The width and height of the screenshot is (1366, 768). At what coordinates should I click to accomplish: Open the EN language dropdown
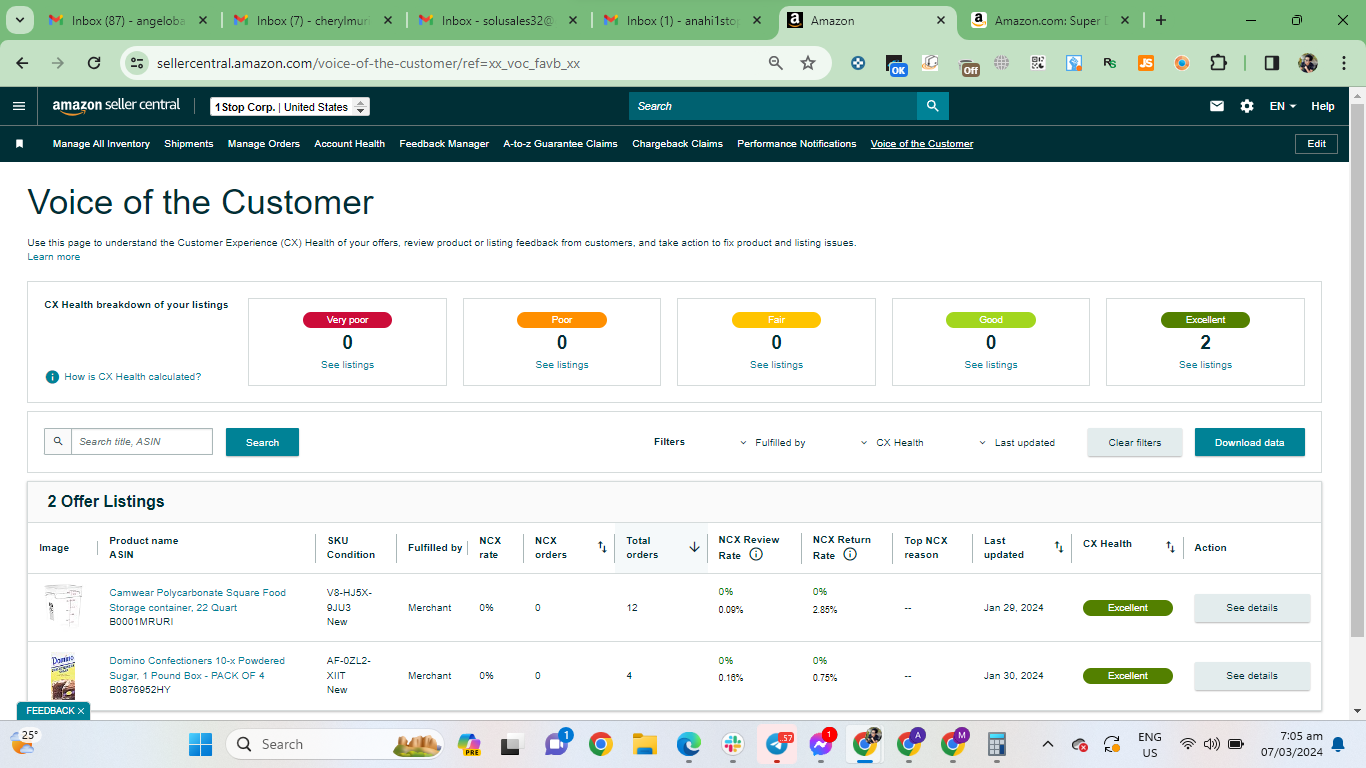(1283, 106)
